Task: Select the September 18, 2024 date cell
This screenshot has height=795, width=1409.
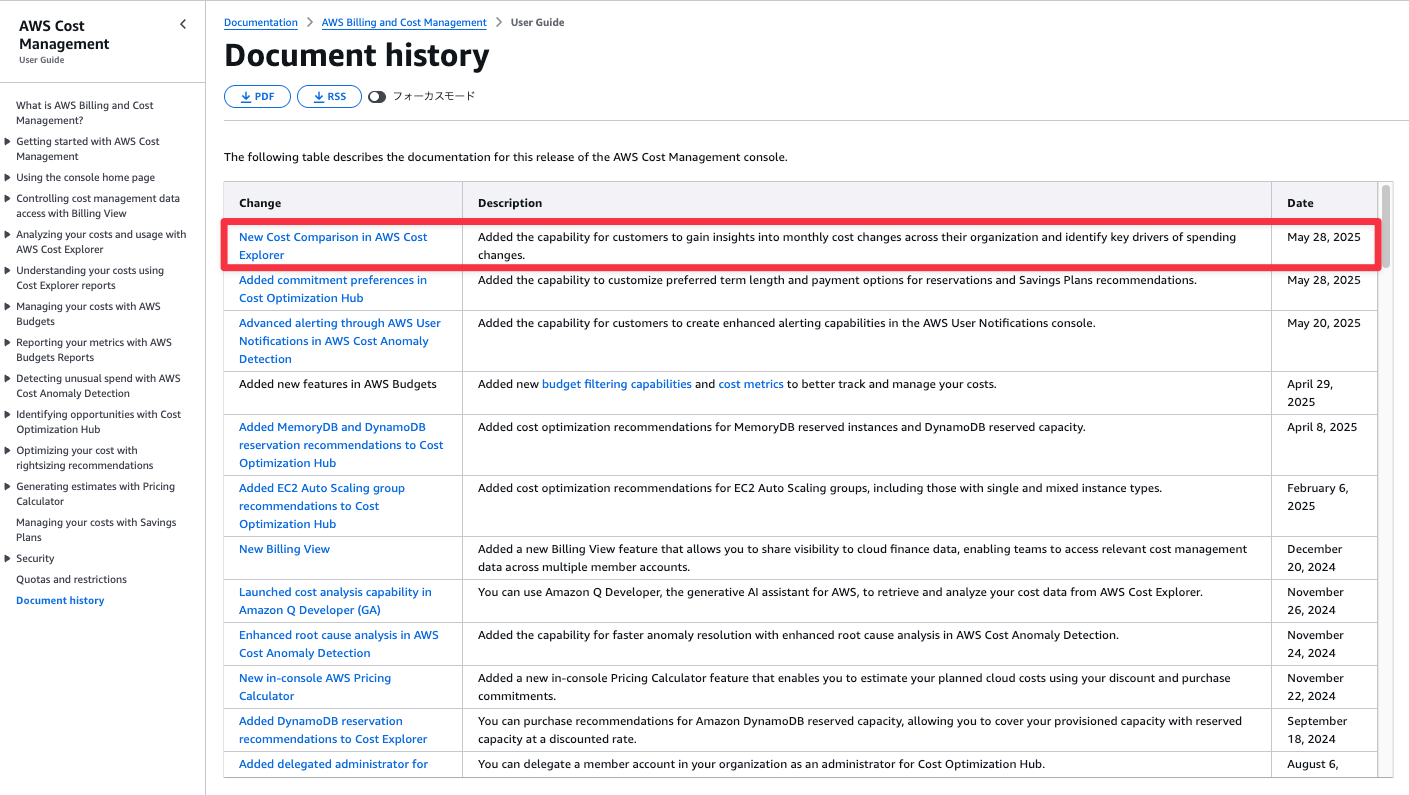Action: [1324, 730]
